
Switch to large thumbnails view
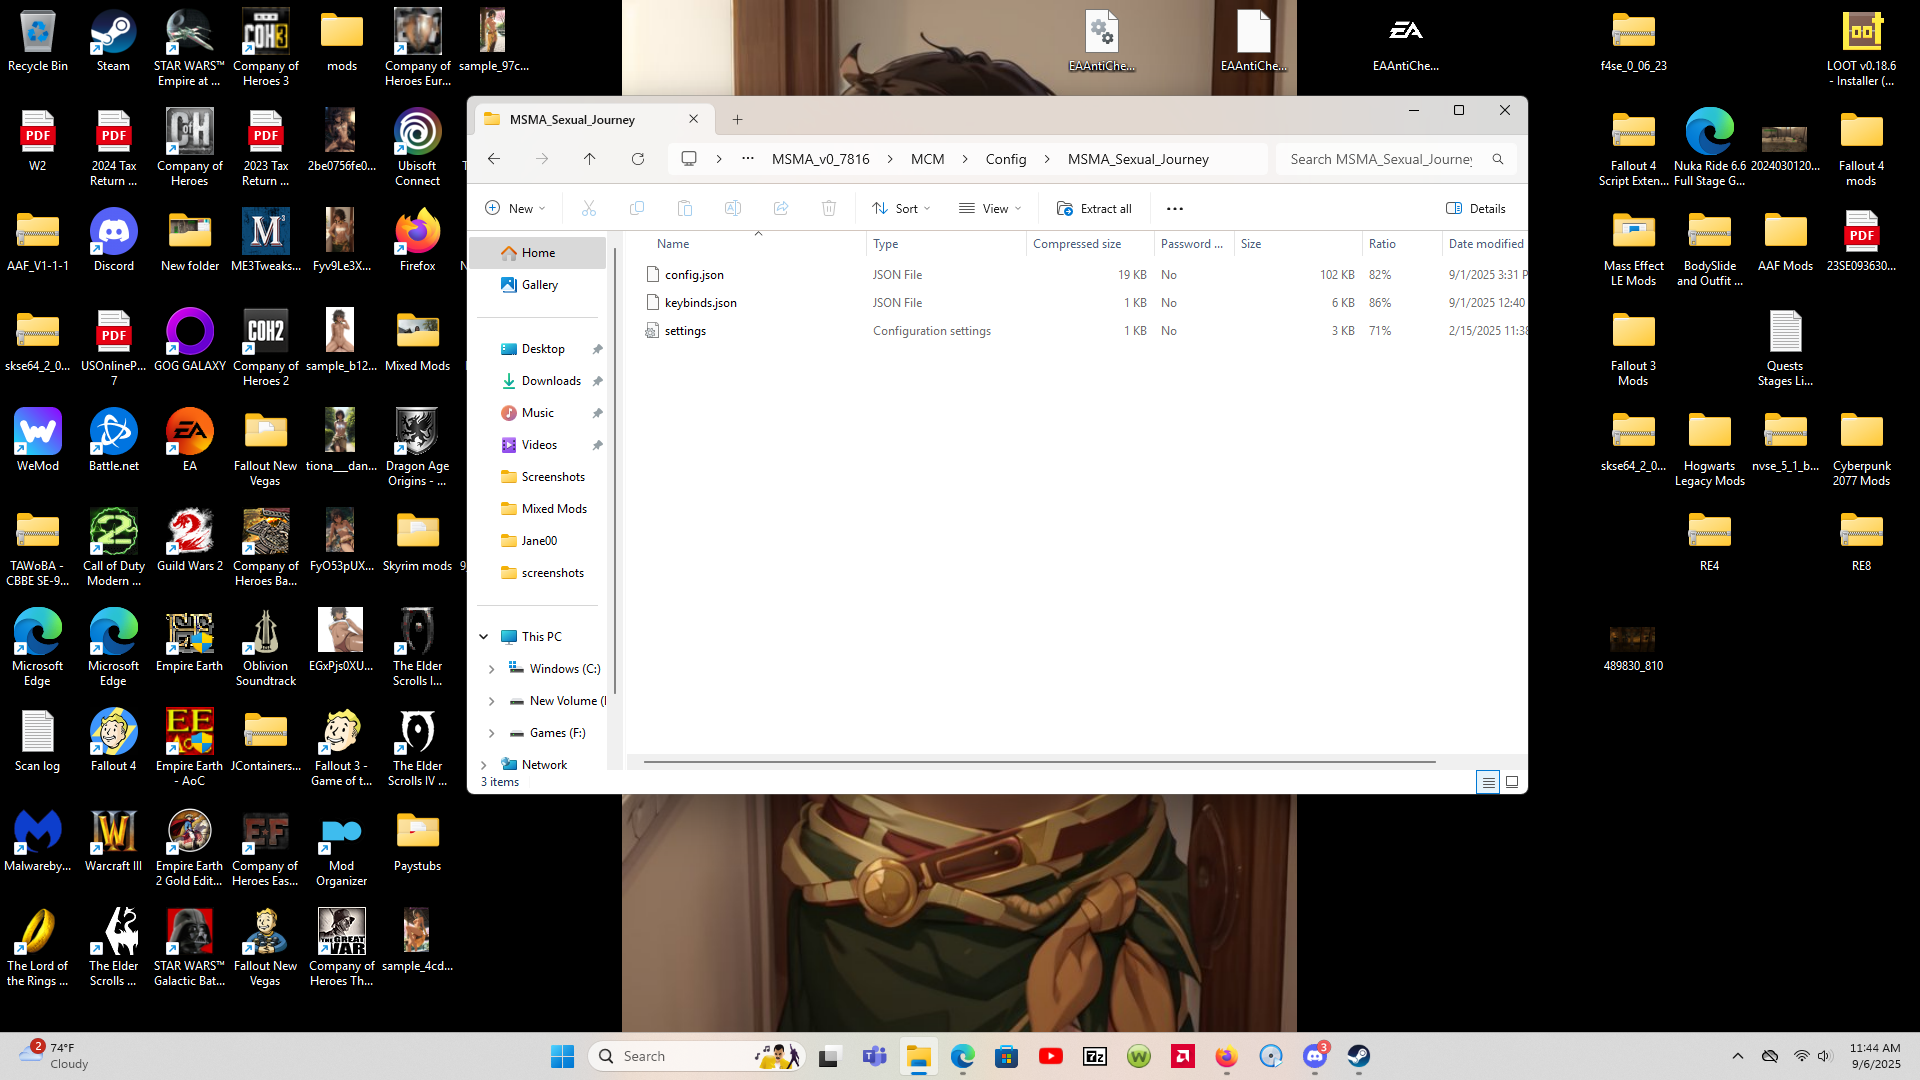1512,782
